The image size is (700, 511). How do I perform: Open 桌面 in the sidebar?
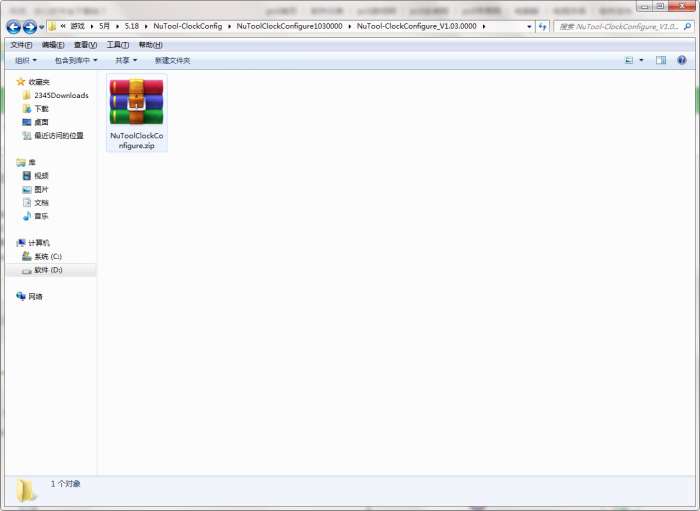(x=35, y=122)
